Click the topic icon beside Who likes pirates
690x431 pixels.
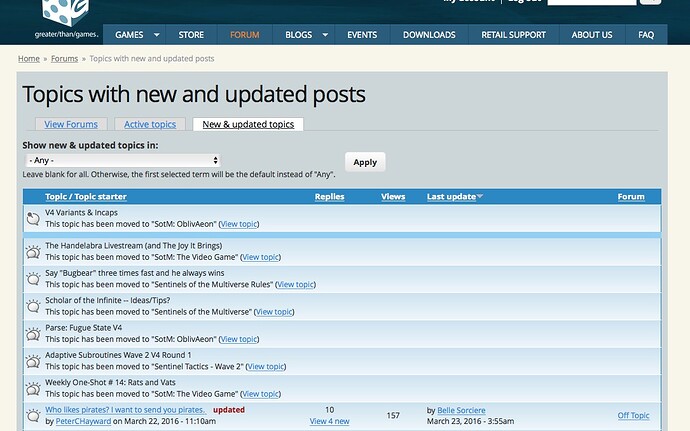point(33,416)
